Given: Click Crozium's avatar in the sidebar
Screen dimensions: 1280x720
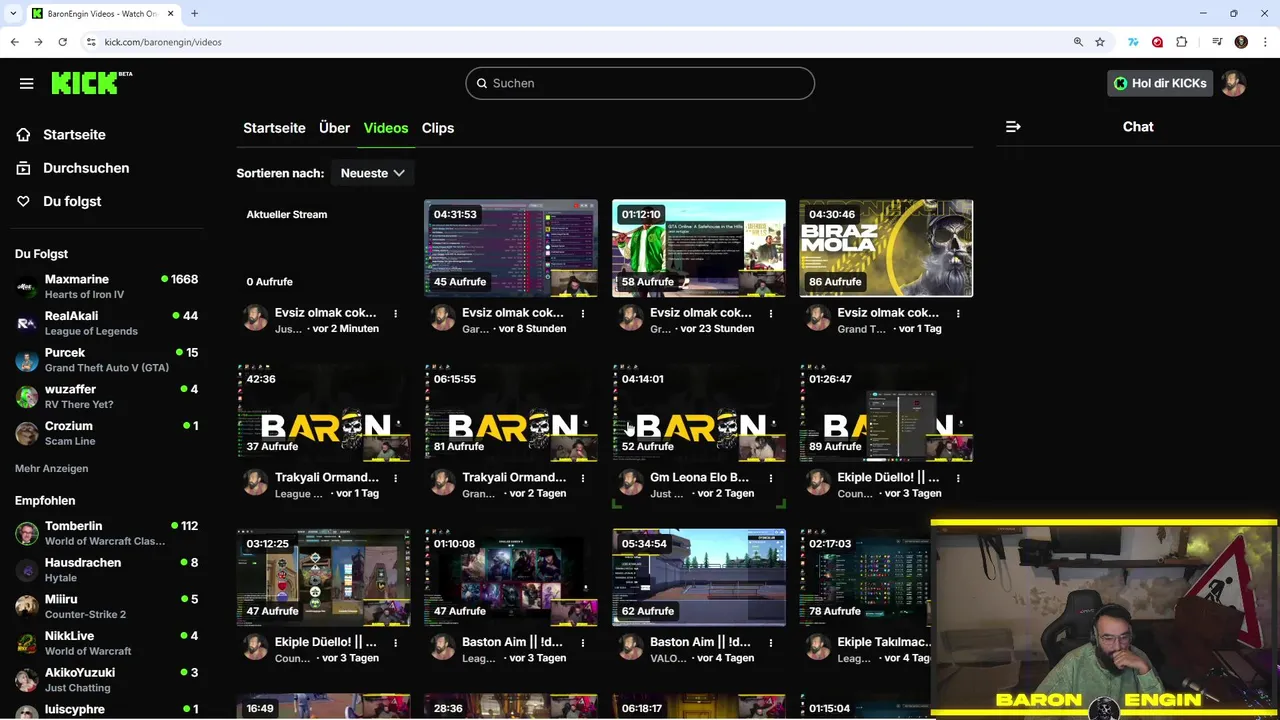Looking at the screenshot, I should 27,433.
